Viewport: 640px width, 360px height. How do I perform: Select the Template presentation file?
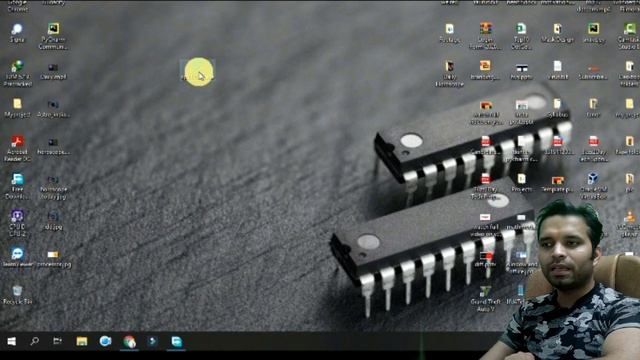[x=558, y=184]
